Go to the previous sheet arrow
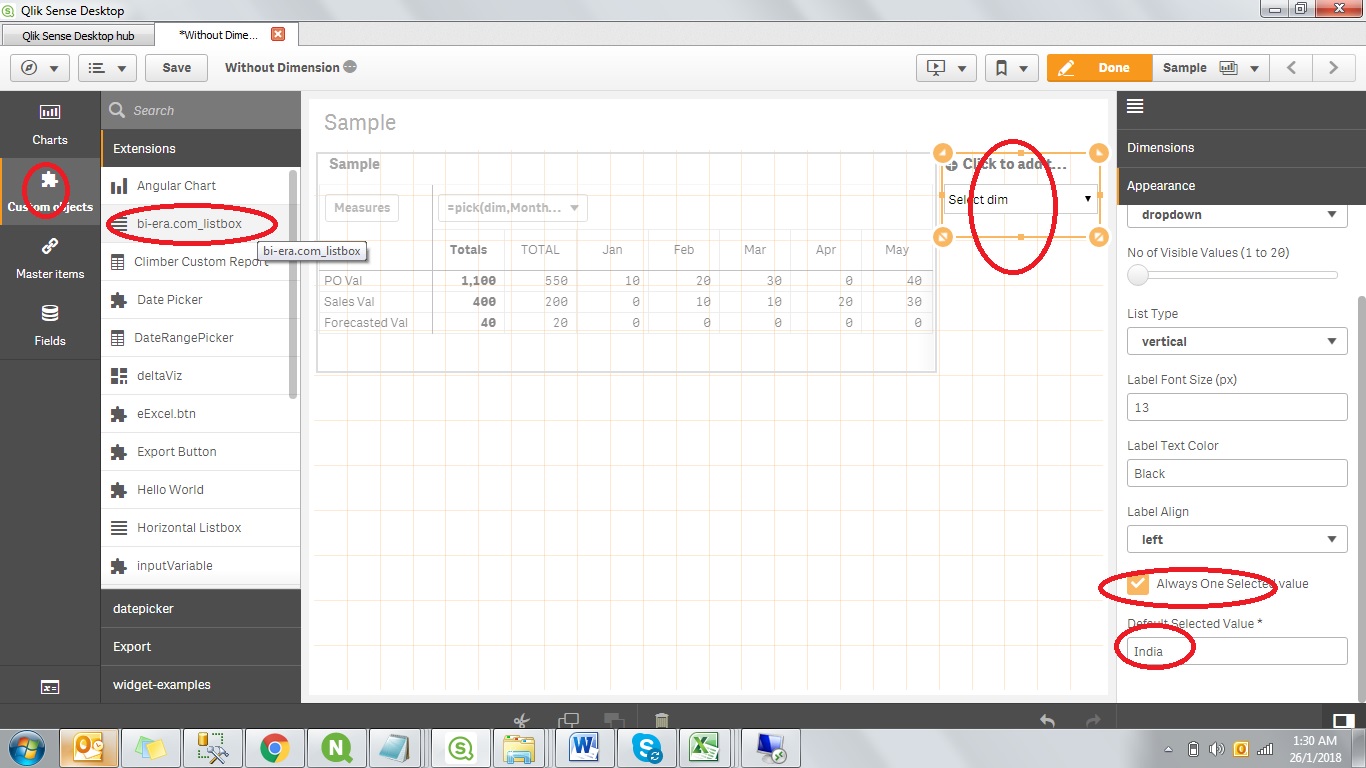The image size is (1366, 768). coord(1292,68)
